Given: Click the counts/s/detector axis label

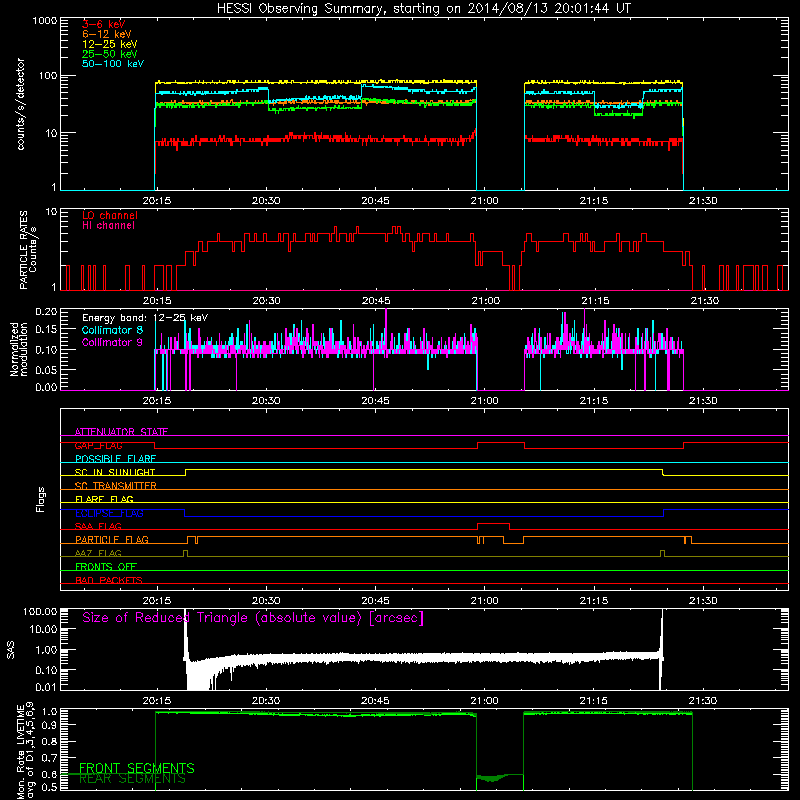Looking at the screenshot, I should pyautogui.click(x=20, y=104).
